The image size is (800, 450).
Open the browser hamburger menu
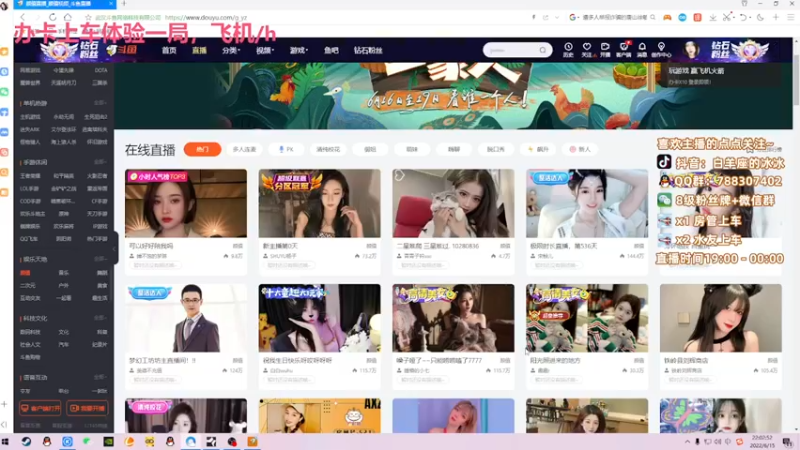click(791, 17)
